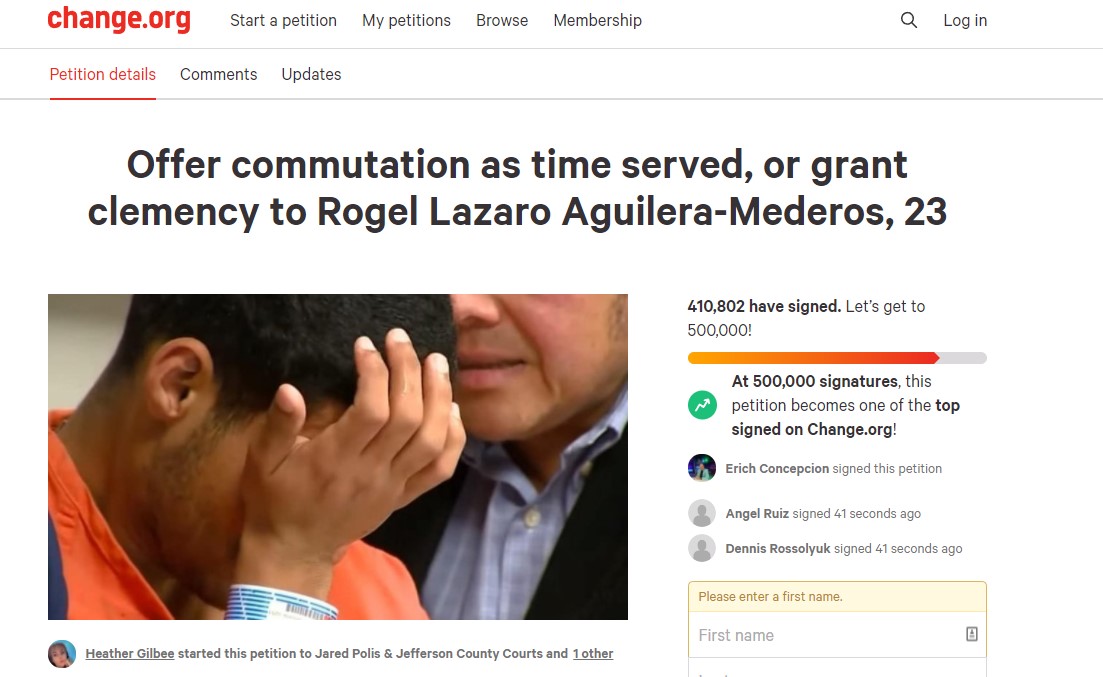Click Erich Concepcion's profile avatar
This screenshot has width=1103, height=677.
click(702, 468)
